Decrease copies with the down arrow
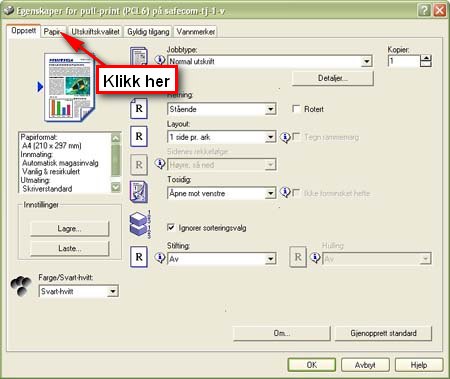The width and height of the screenshot is (450, 379). (x=426, y=64)
